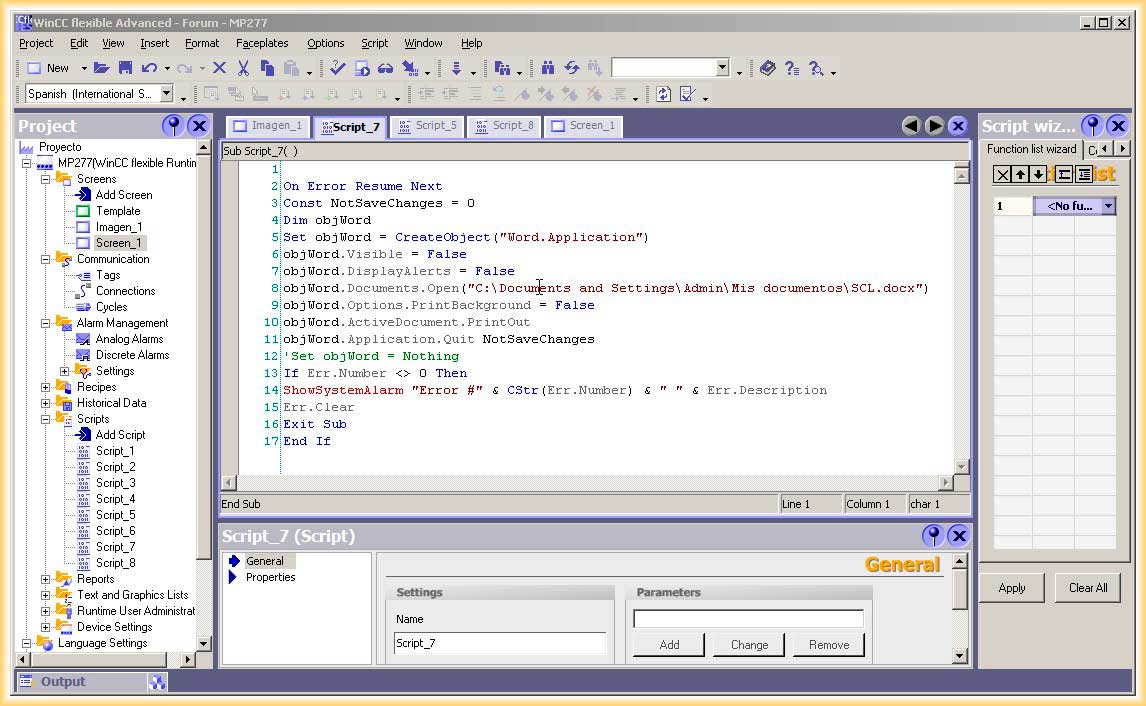Screen dimensions: 1146x706
Task: Expand the Recipes tree node
Action: coord(46,387)
